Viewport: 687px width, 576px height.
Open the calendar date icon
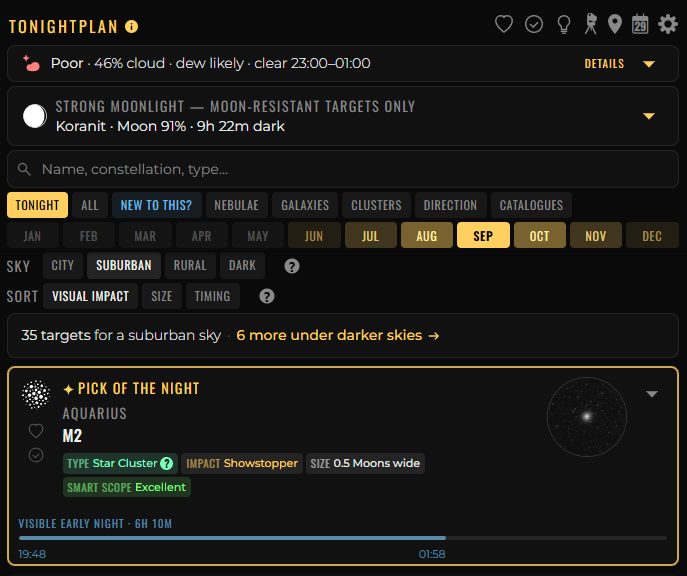pyautogui.click(x=640, y=24)
